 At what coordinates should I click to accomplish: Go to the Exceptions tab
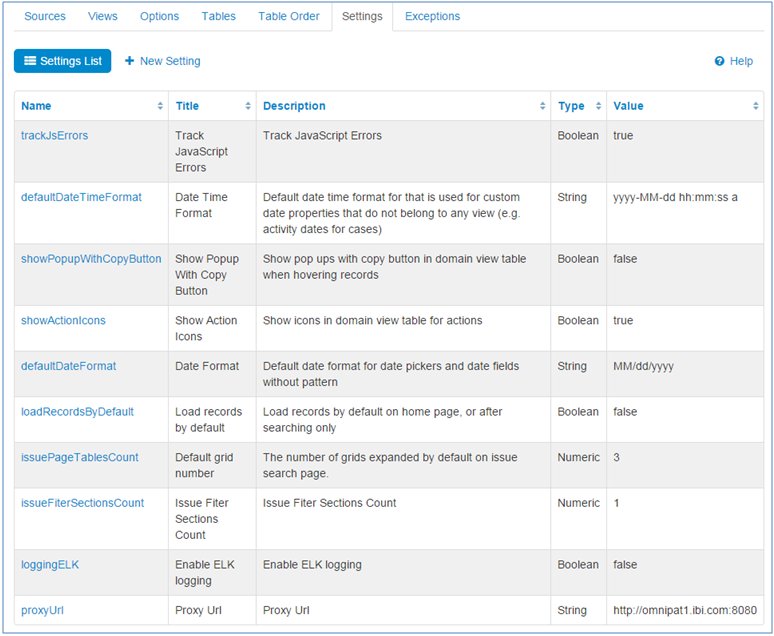[x=432, y=17]
